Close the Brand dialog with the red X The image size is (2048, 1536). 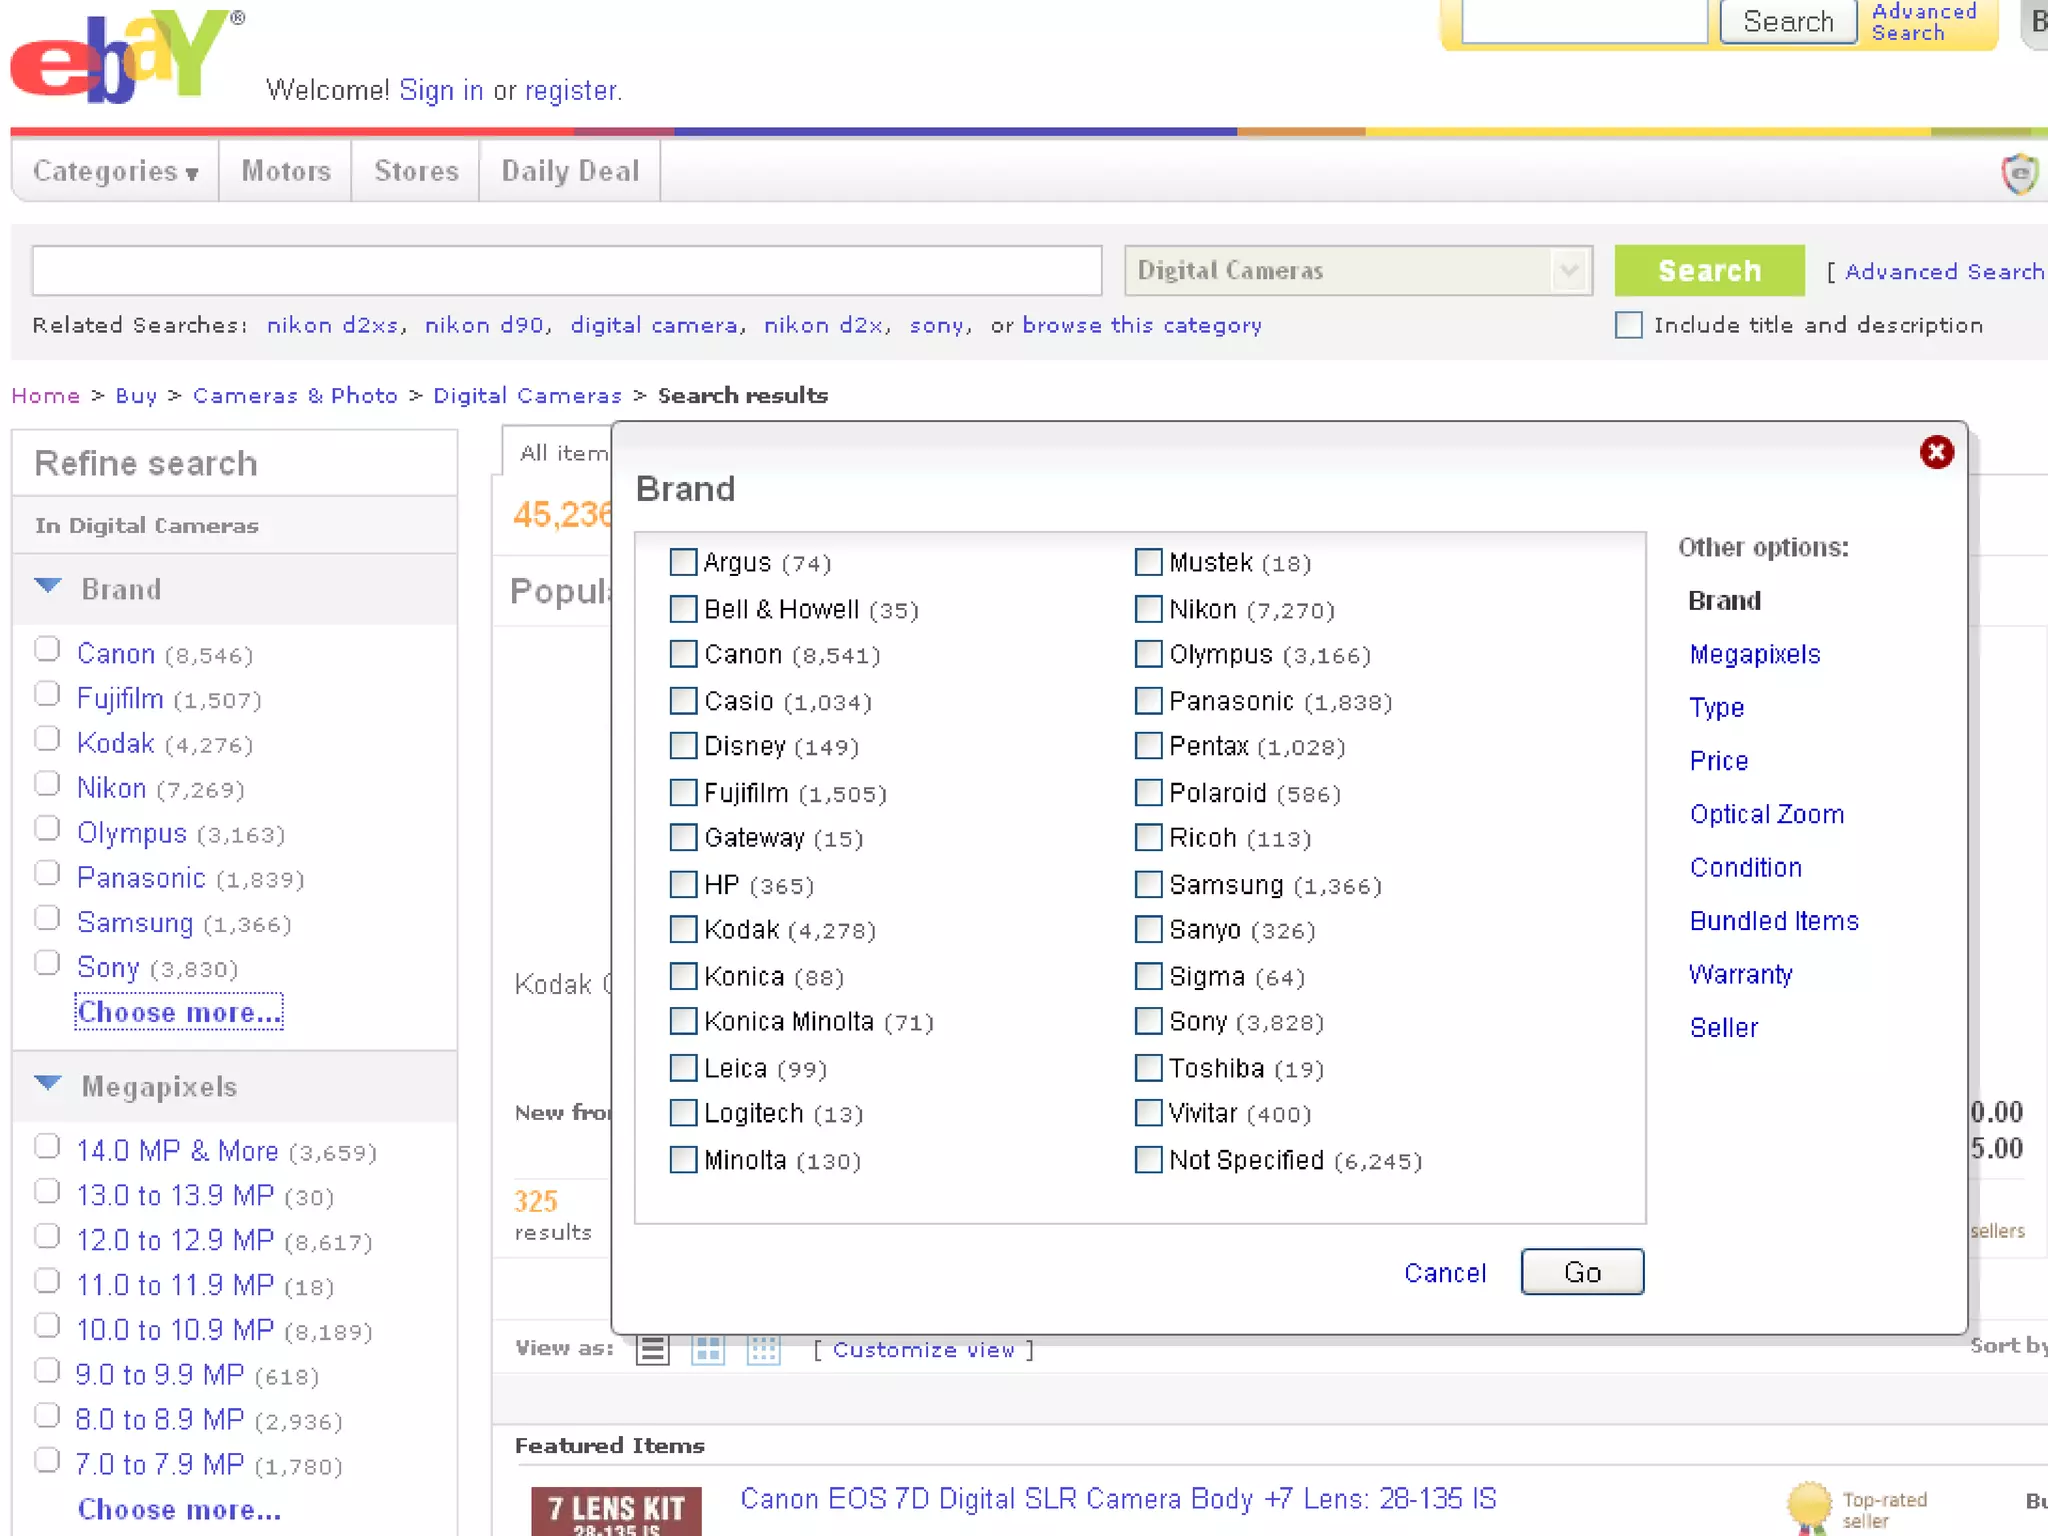coord(1936,453)
